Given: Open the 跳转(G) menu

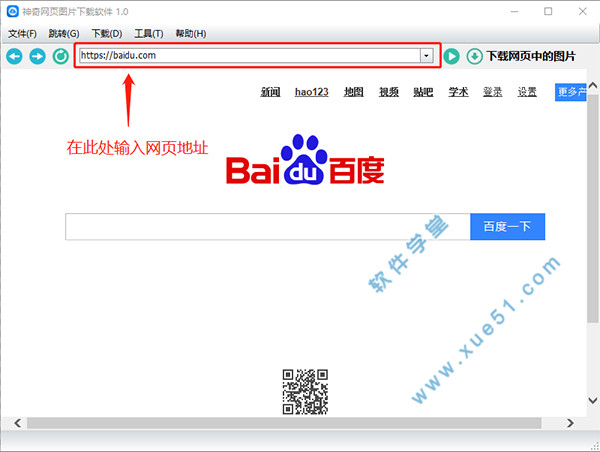Looking at the screenshot, I should [x=64, y=34].
